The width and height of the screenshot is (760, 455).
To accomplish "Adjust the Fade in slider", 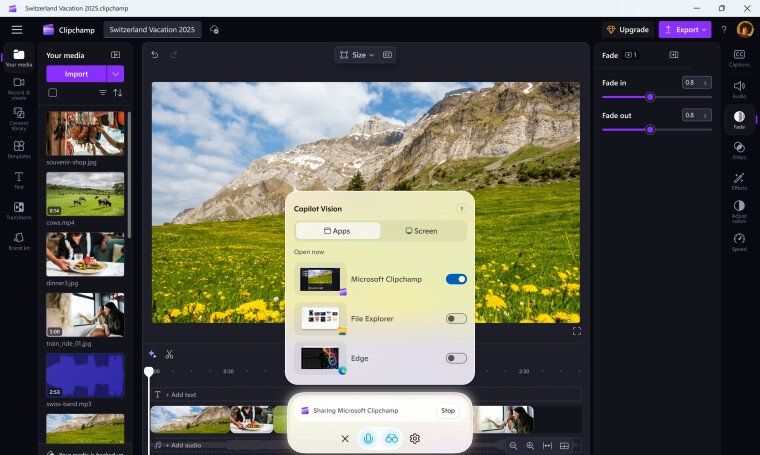I will pyautogui.click(x=650, y=97).
